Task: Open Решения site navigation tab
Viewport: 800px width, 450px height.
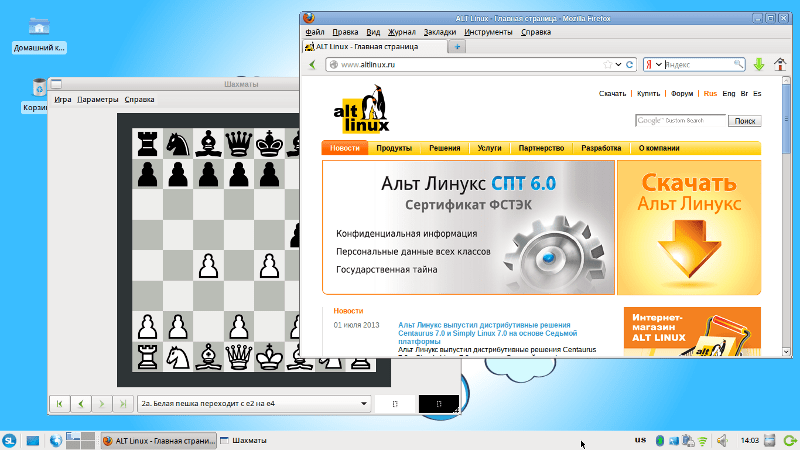Action: [444, 148]
